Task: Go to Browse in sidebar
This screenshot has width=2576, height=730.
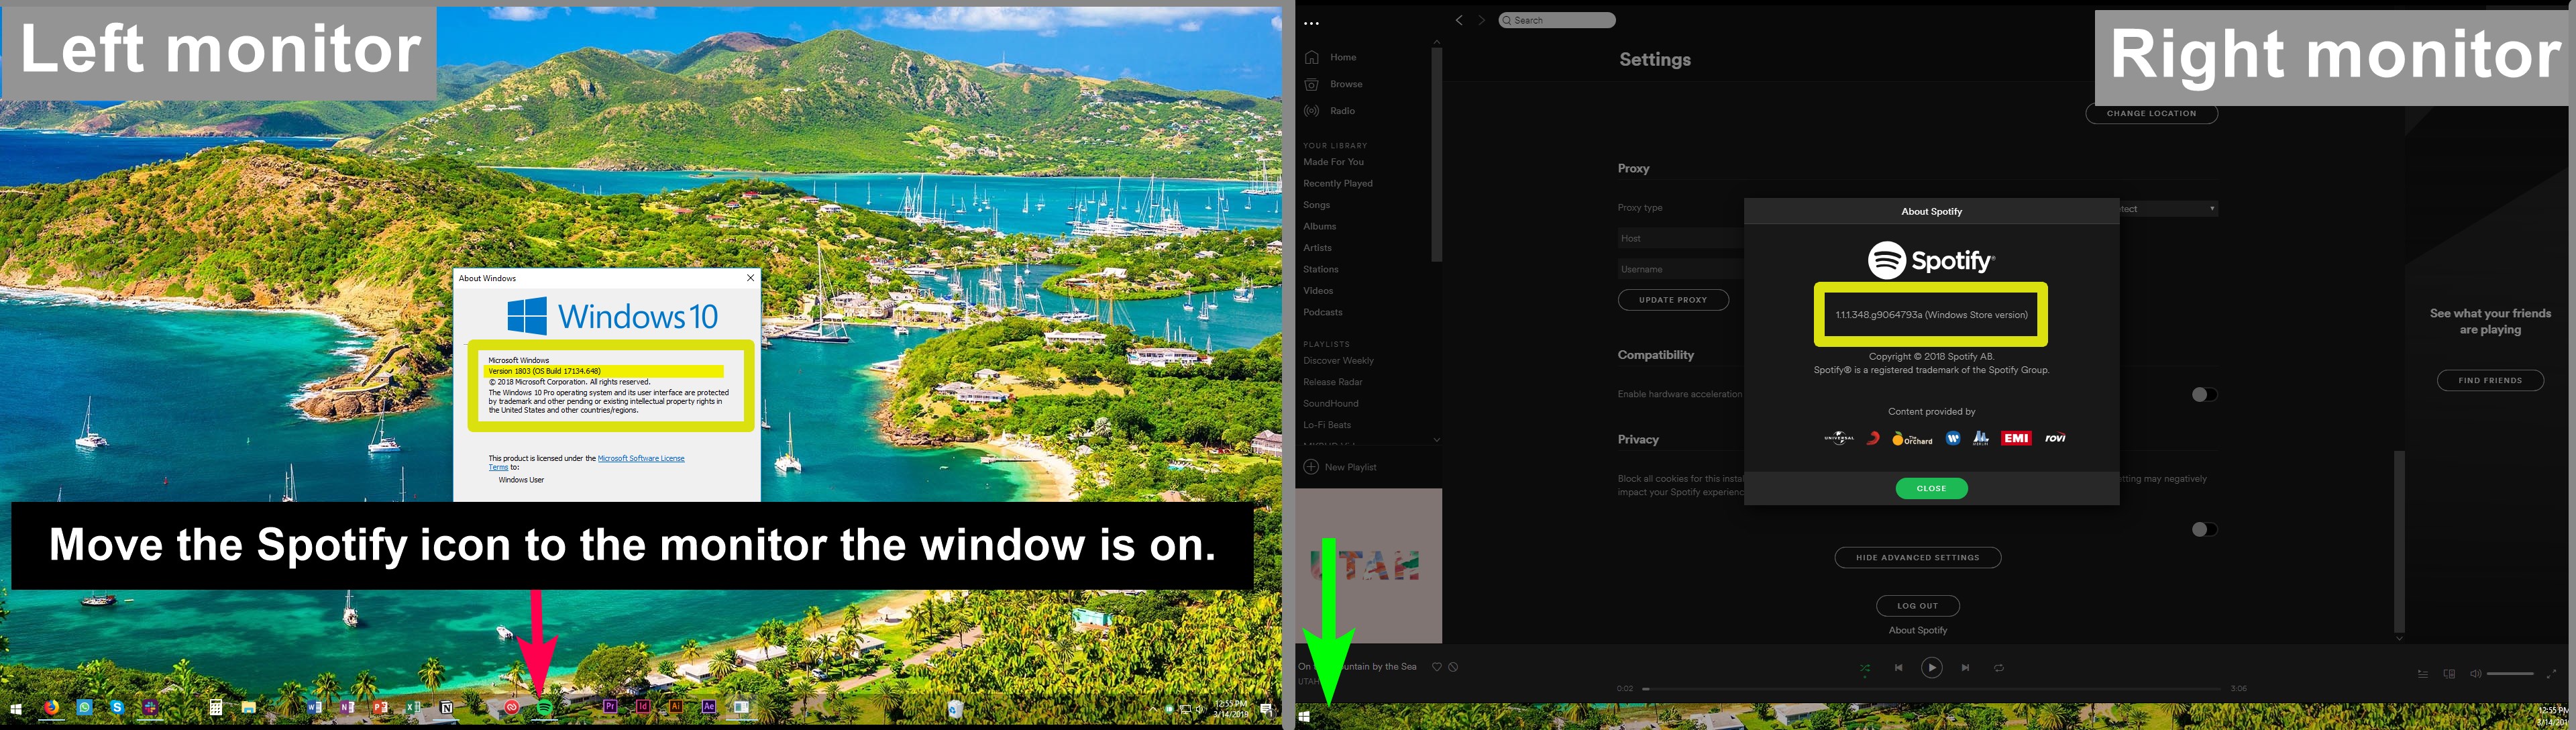Action: pos(1345,84)
